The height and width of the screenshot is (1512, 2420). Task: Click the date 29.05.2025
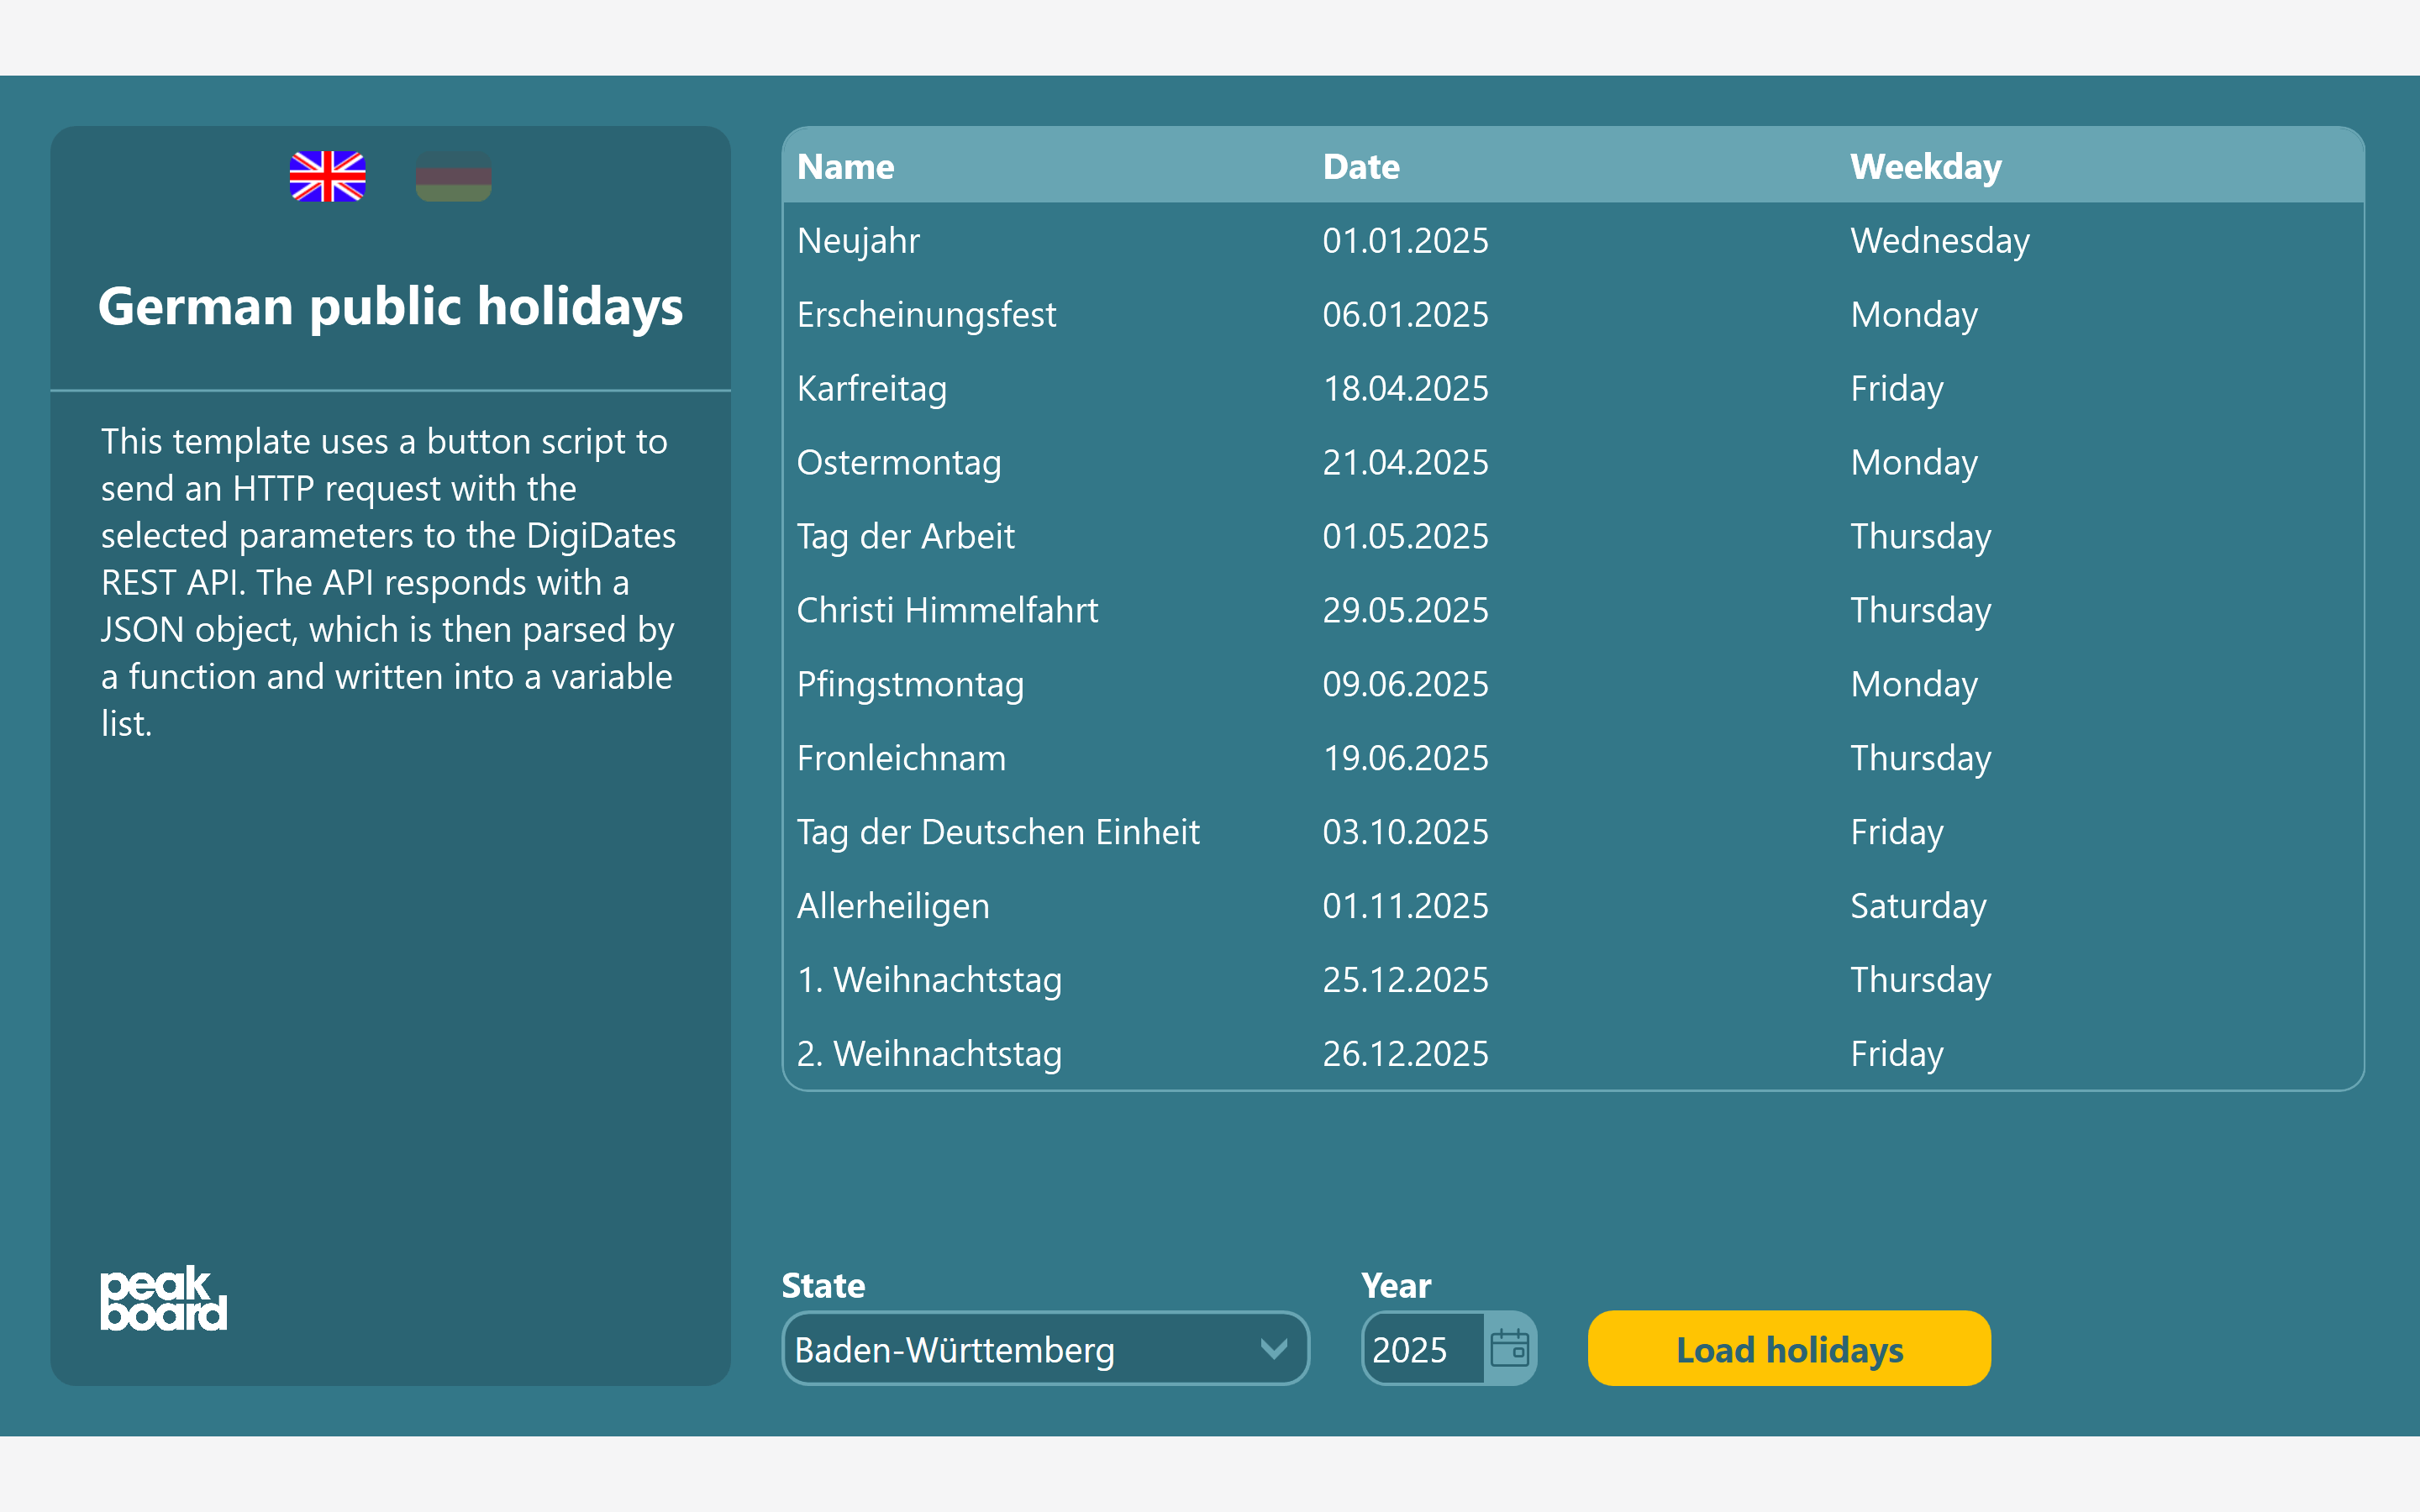(1405, 610)
